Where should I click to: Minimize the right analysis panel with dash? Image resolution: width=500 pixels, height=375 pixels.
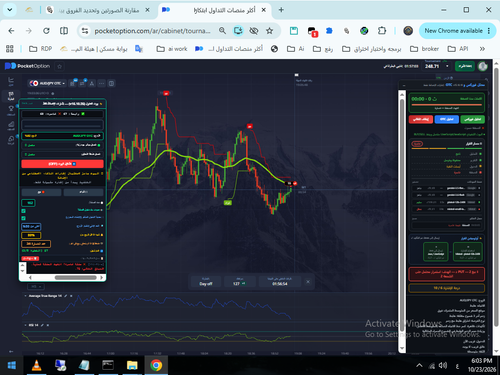(x=404, y=85)
